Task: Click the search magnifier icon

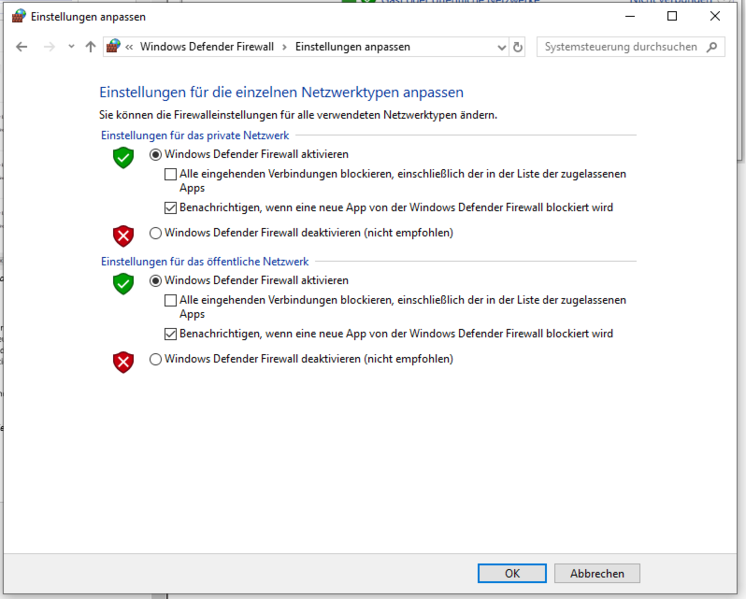Action: [x=712, y=47]
